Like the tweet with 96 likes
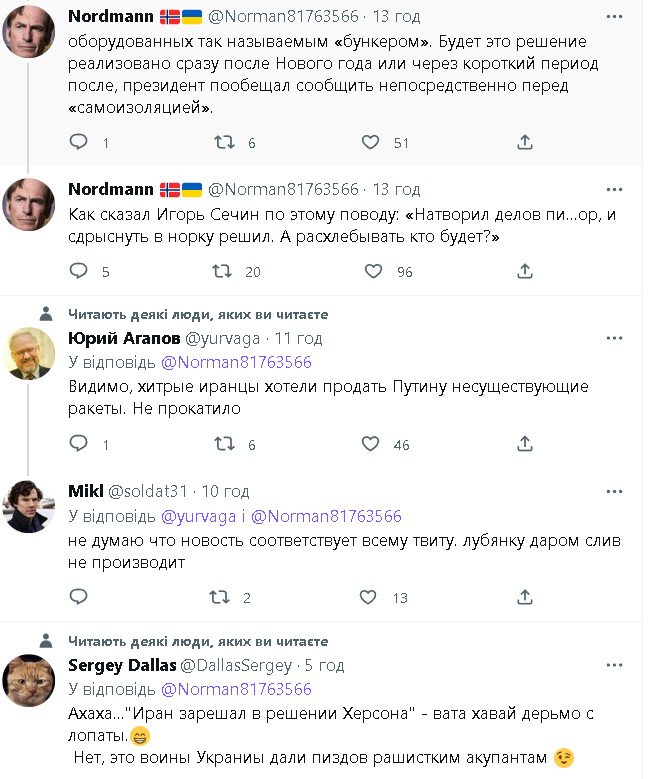 click(373, 271)
